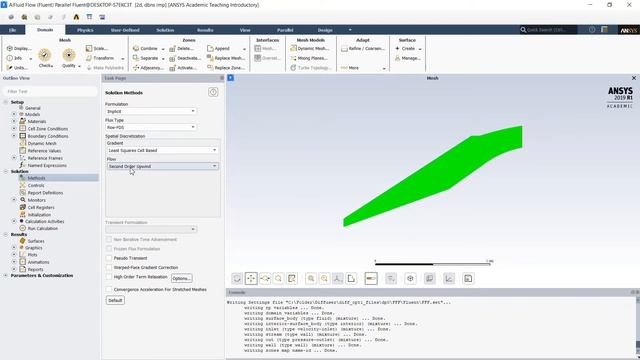Screen dimensions: 640x360
Task: Switch to the User-Defined ribbon tab
Action: coord(125,30)
